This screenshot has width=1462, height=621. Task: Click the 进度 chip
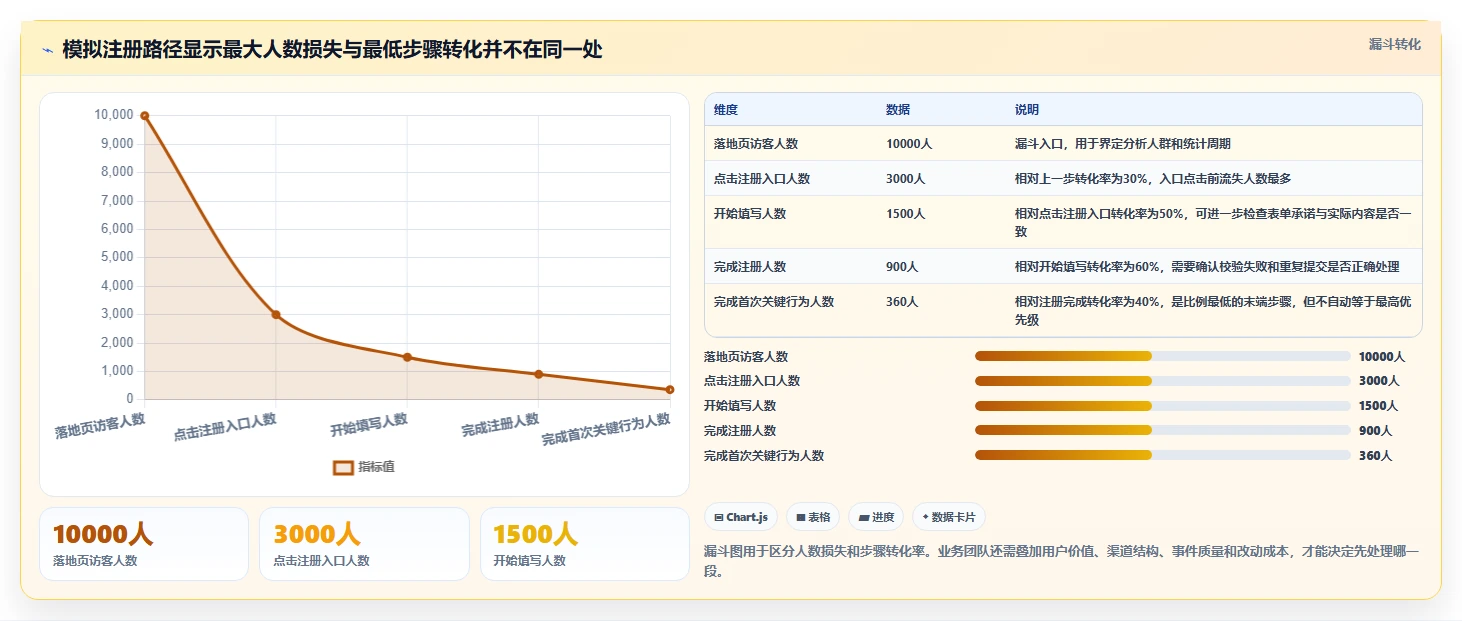coord(876,517)
